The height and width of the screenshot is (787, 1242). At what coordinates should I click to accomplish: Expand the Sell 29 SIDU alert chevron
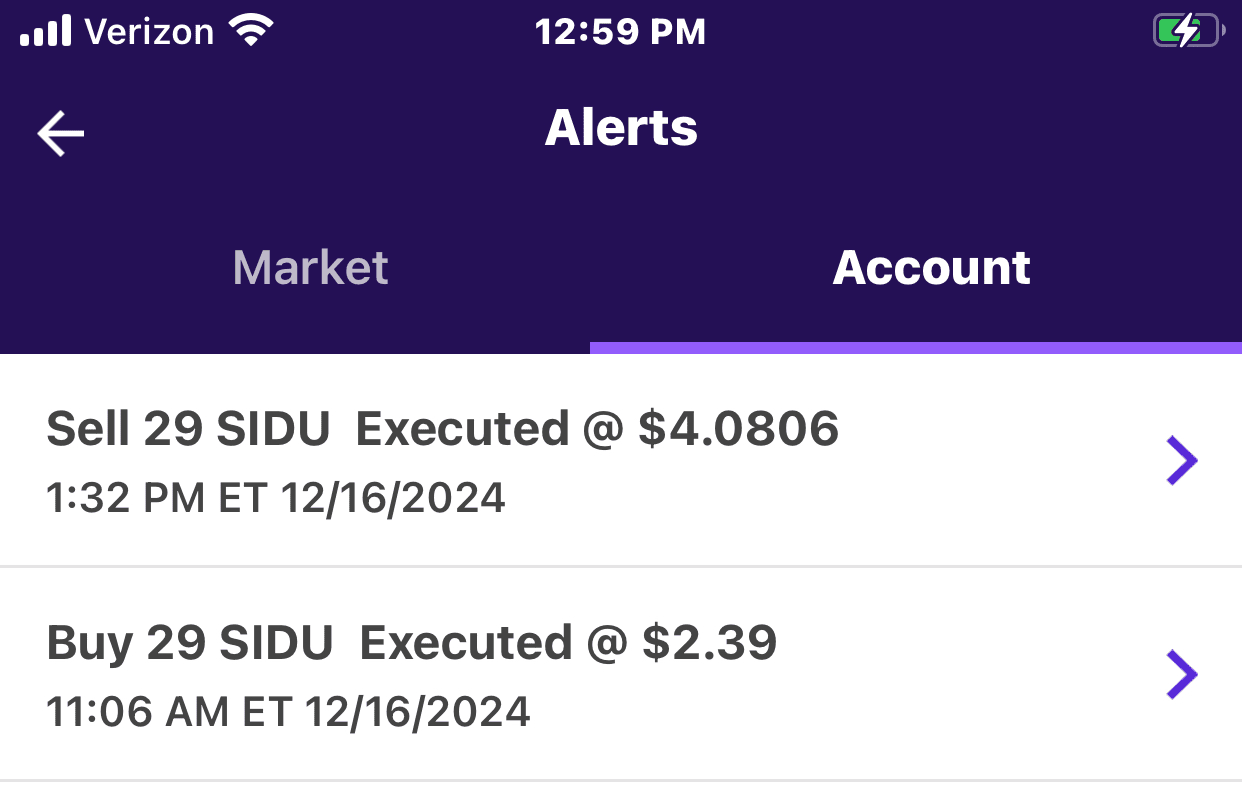pyautogui.click(x=1181, y=461)
